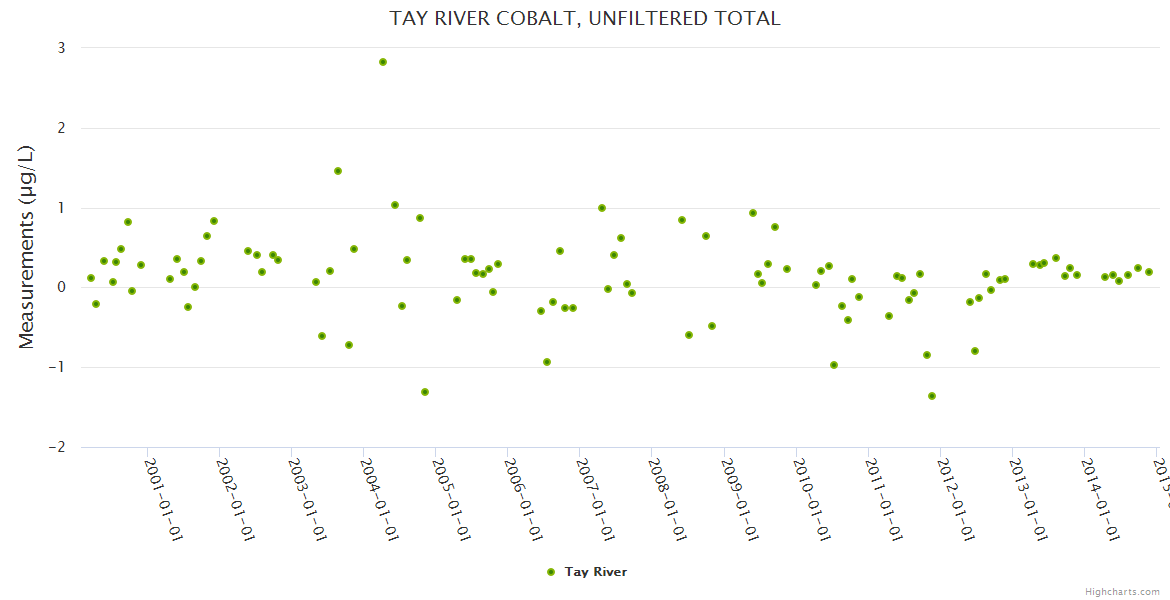The image size is (1170, 600).
Task: Toggle the Tay River legend series
Action: (596, 572)
